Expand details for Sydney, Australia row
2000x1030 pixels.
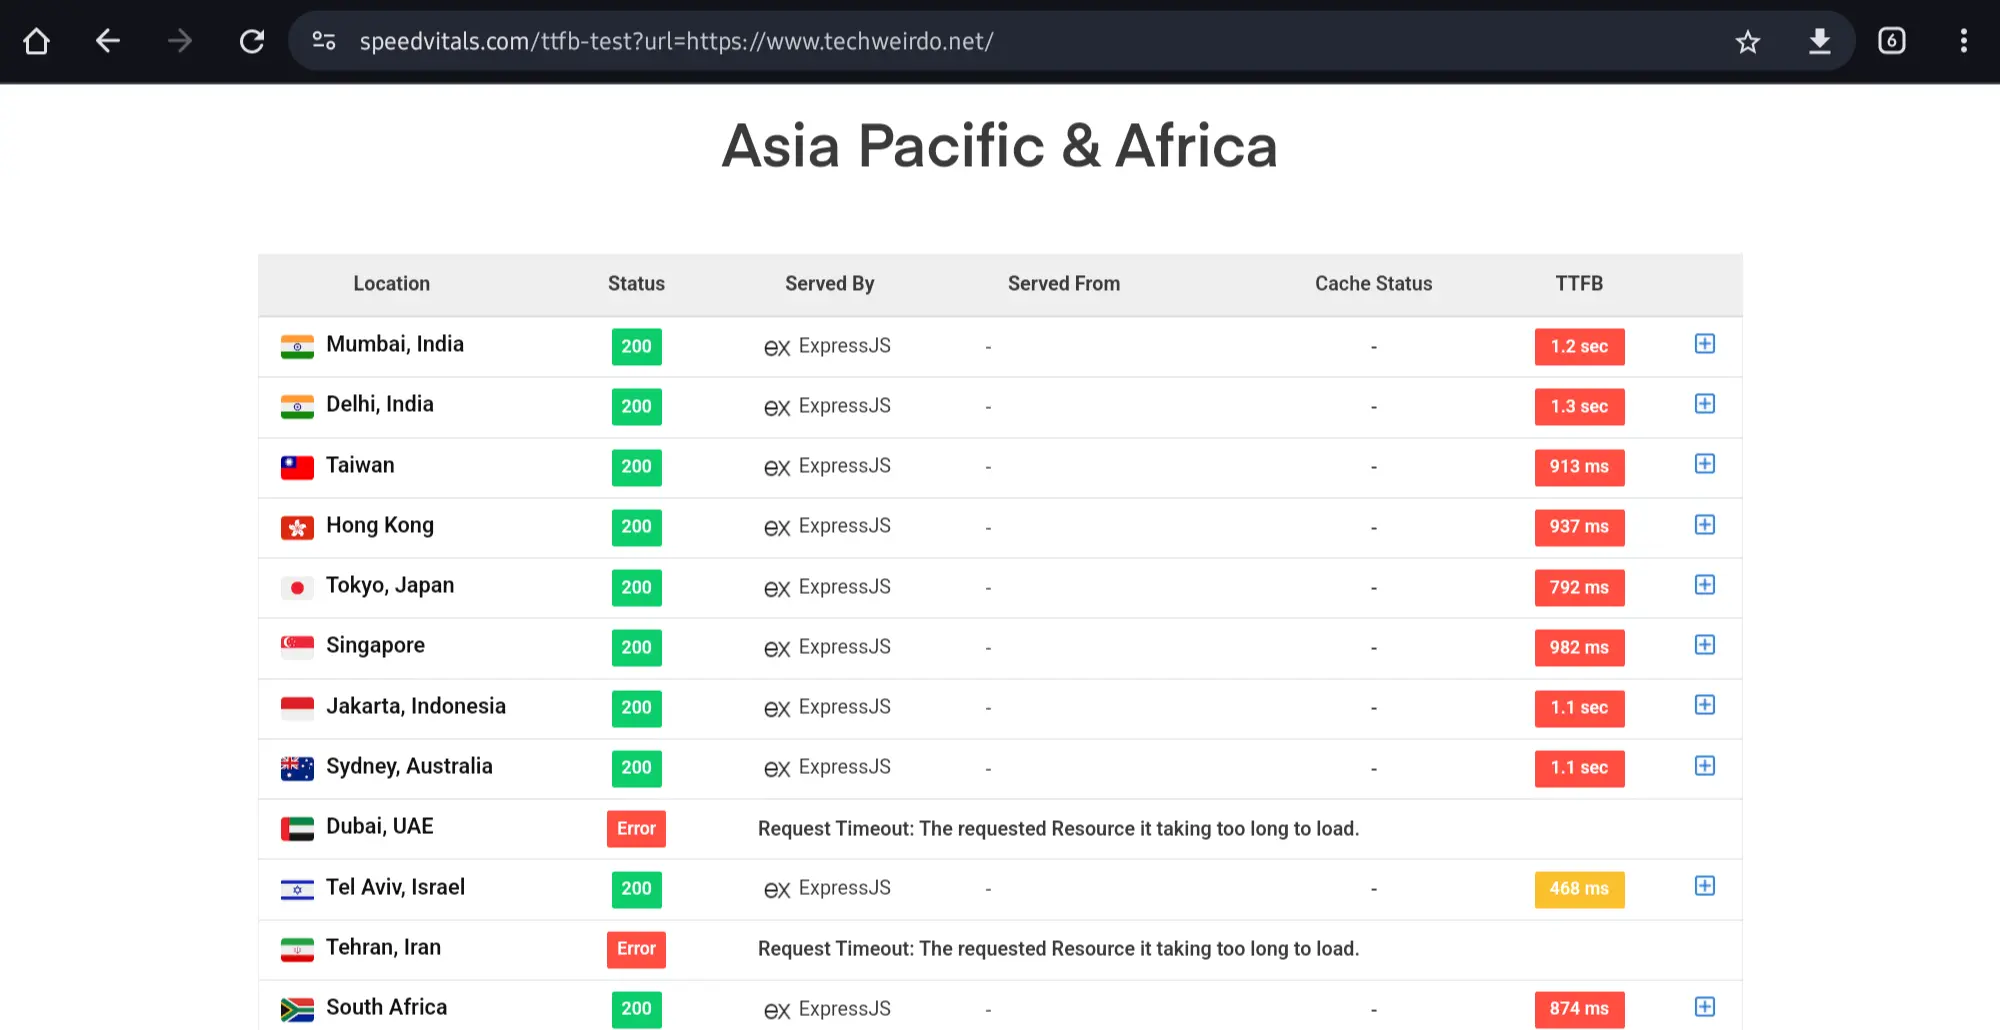1705,766
